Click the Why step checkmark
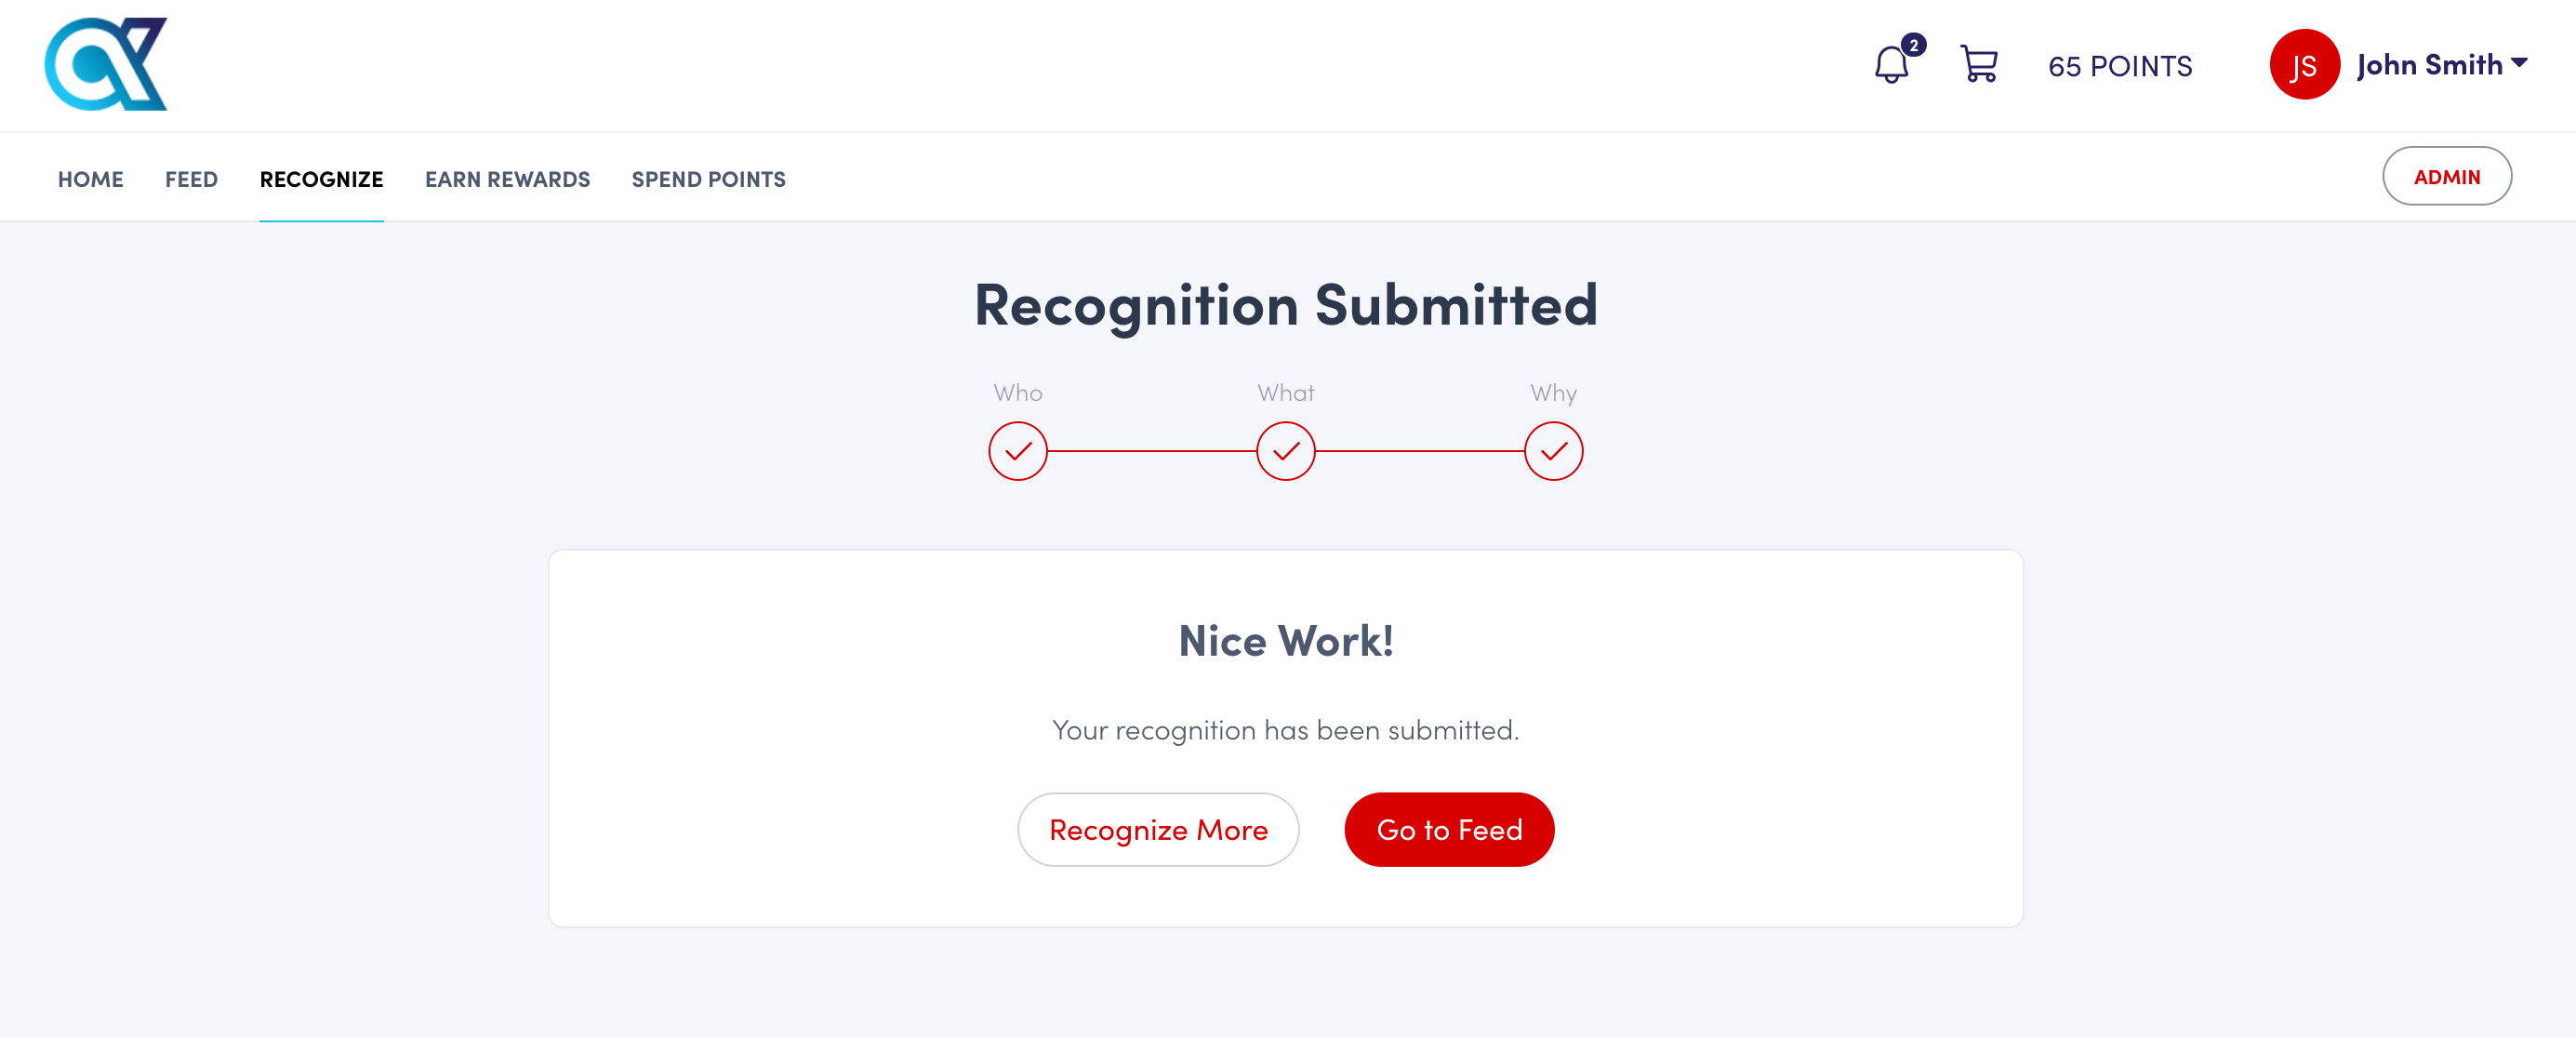 click(1553, 451)
